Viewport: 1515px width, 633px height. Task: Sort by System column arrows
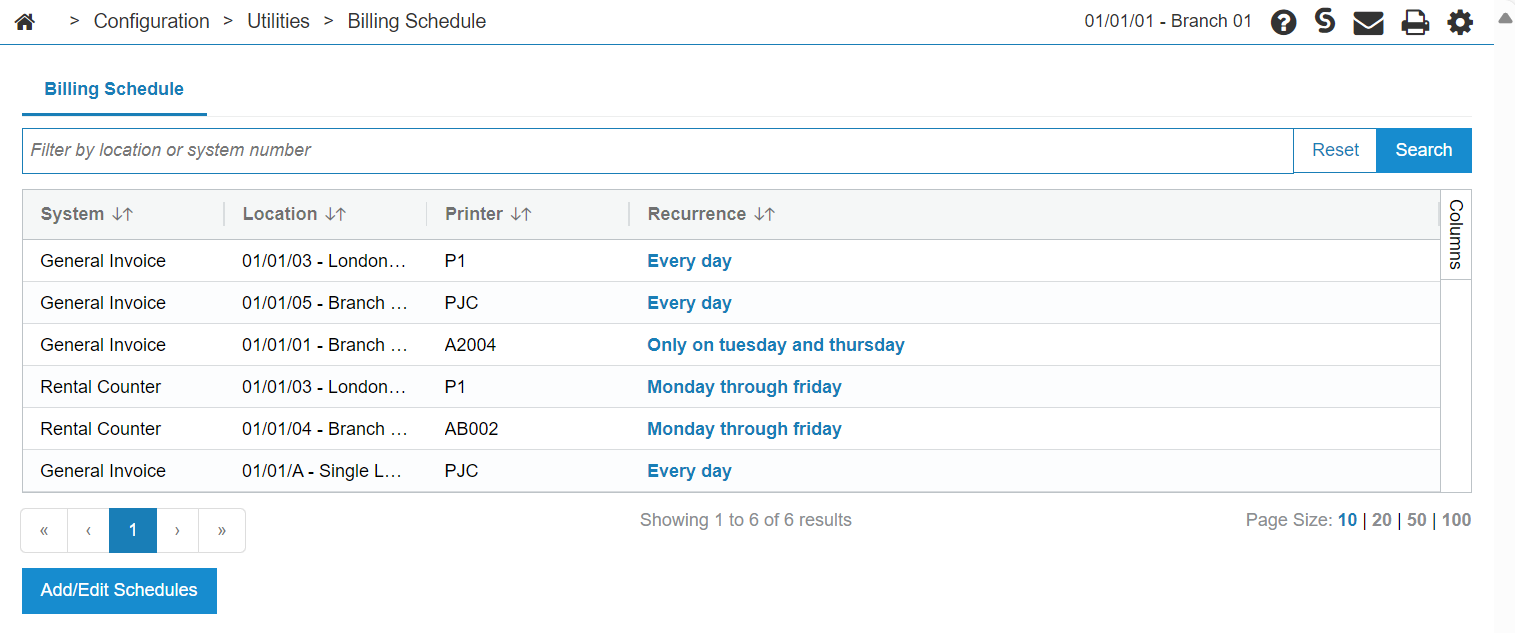tap(123, 214)
